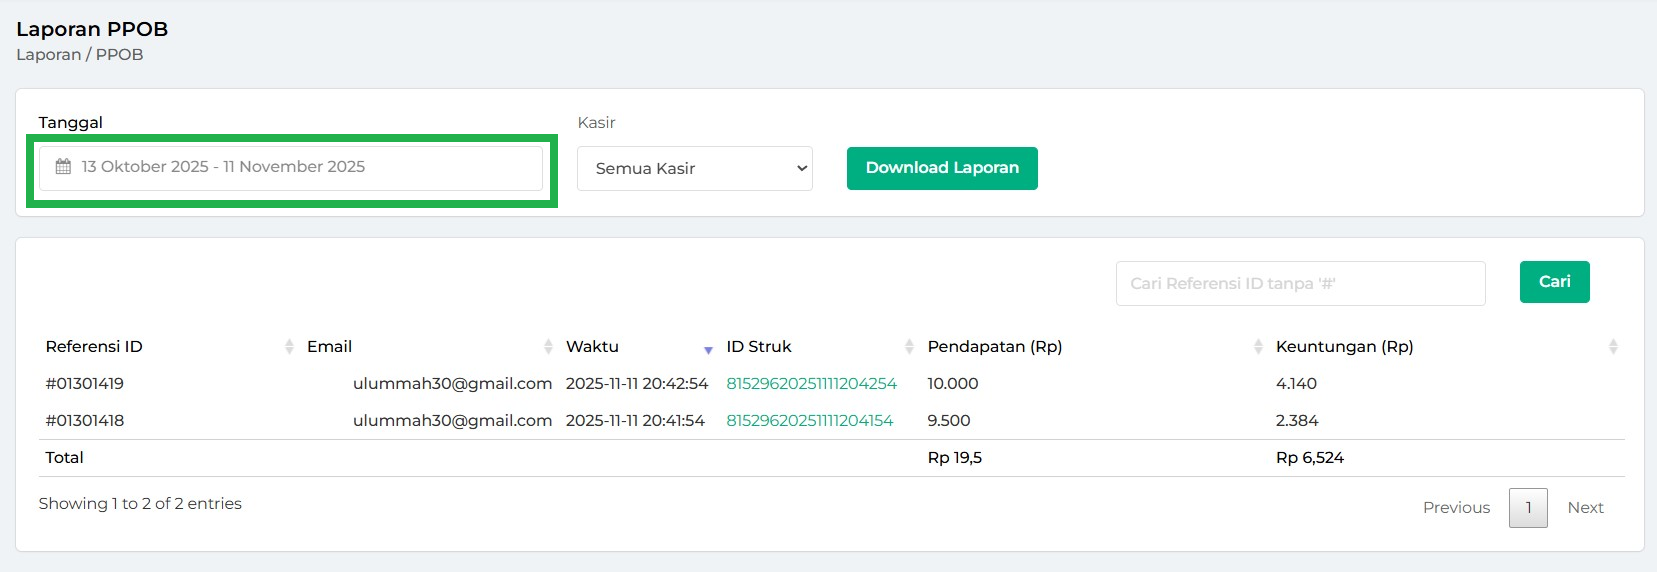Image resolution: width=1657 pixels, height=572 pixels.
Task: Sort by Referensi ID column arrows
Action: [x=289, y=347]
